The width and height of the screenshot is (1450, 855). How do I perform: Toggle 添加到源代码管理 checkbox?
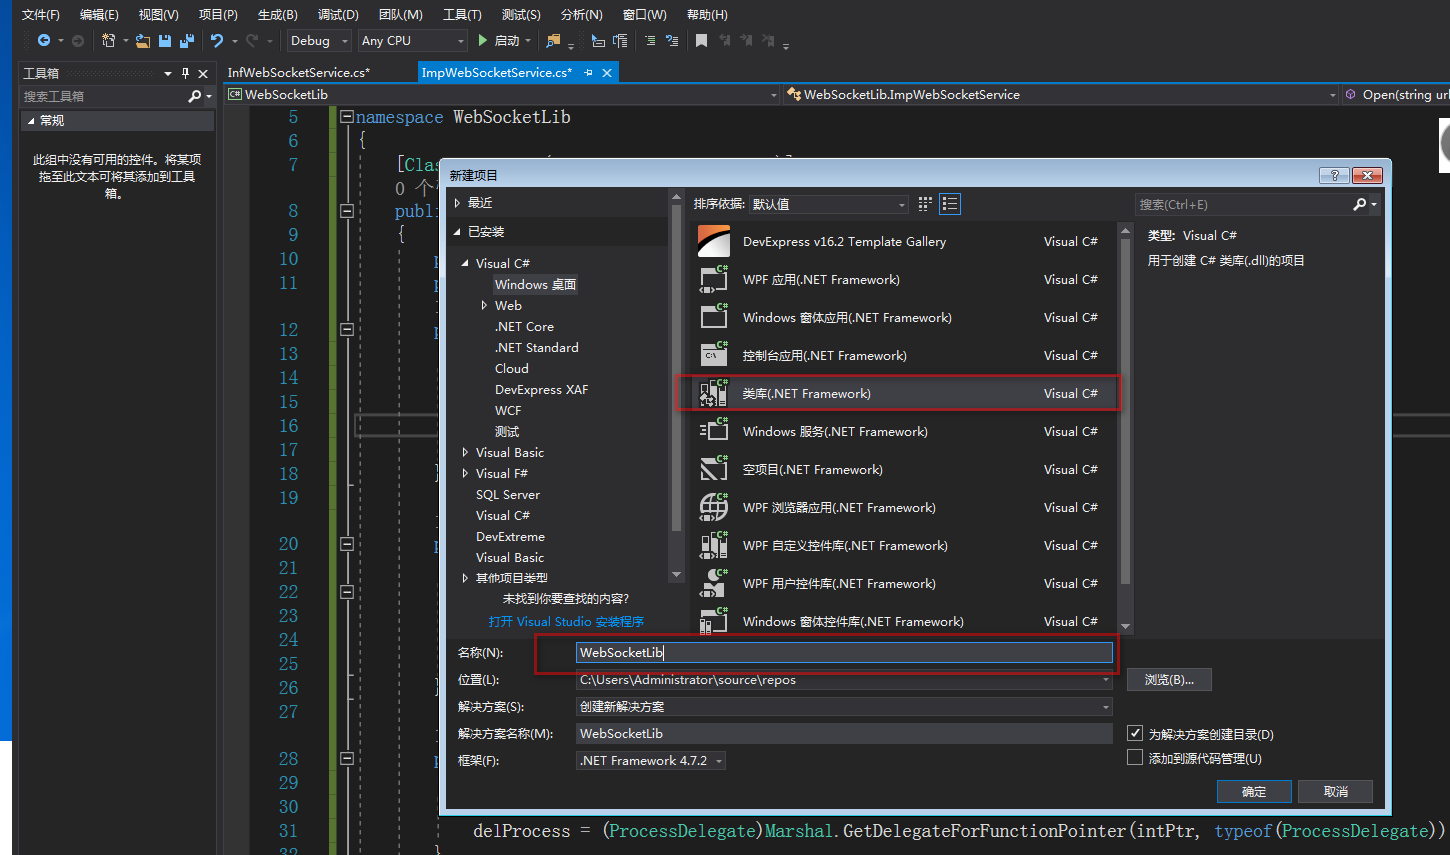pyautogui.click(x=1135, y=758)
